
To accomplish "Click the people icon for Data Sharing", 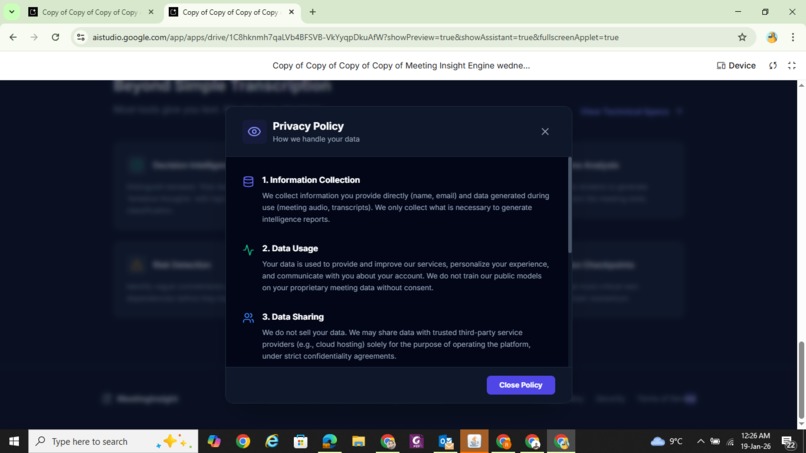I will click(248, 318).
